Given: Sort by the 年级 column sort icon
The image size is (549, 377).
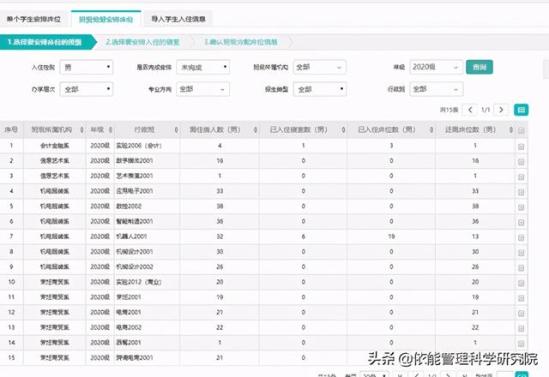Looking at the screenshot, I should pyautogui.click(x=110, y=130).
